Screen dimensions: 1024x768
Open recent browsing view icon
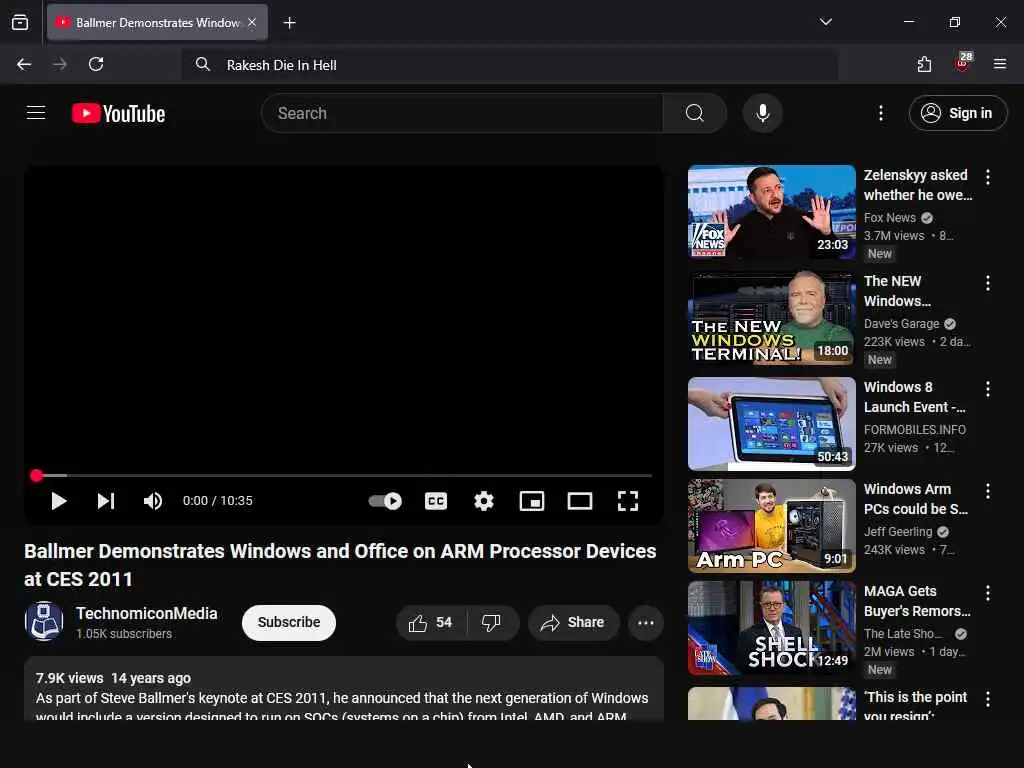20,23
